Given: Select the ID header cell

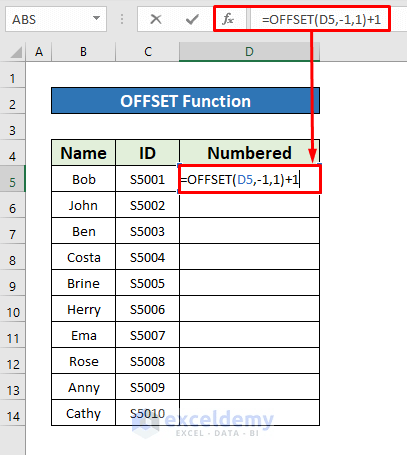Looking at the screenshot, I should (x=147, y=153).
